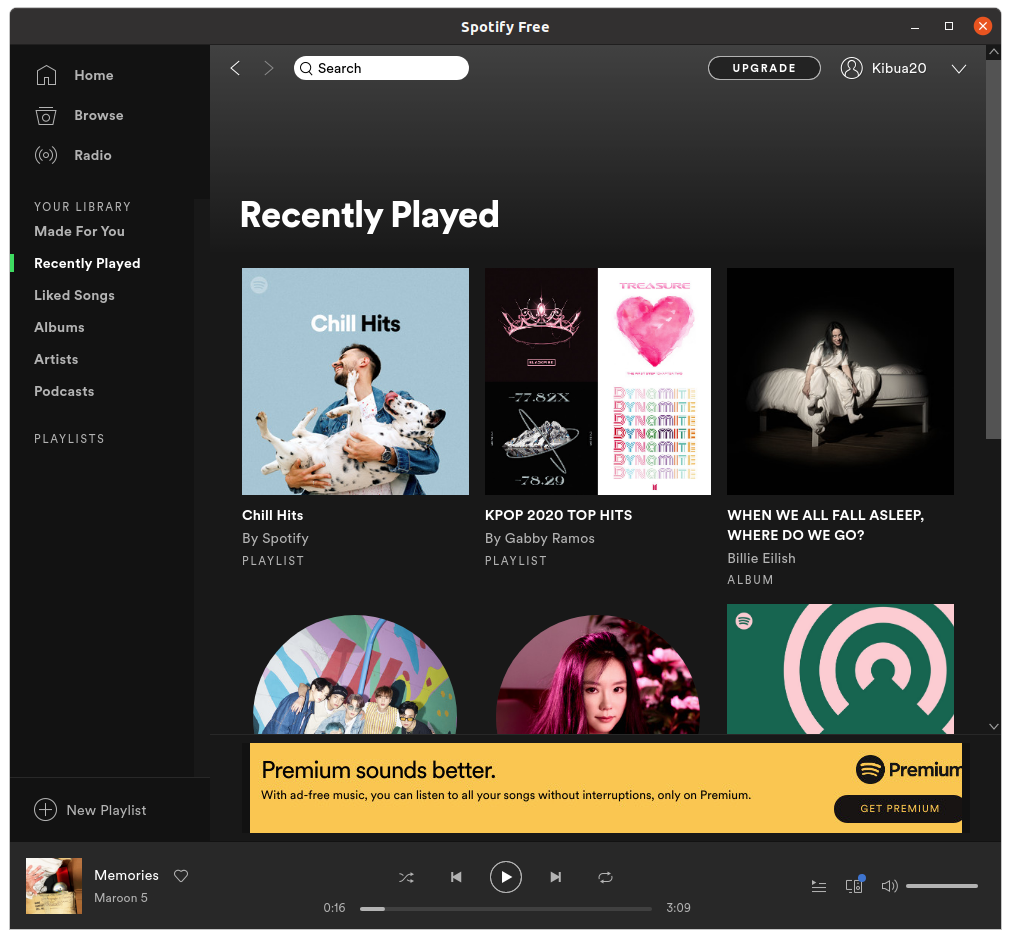This screenshot has height=939, width=1011.
Task: Click the scrollbar down arrow
Action: (994, 727)
